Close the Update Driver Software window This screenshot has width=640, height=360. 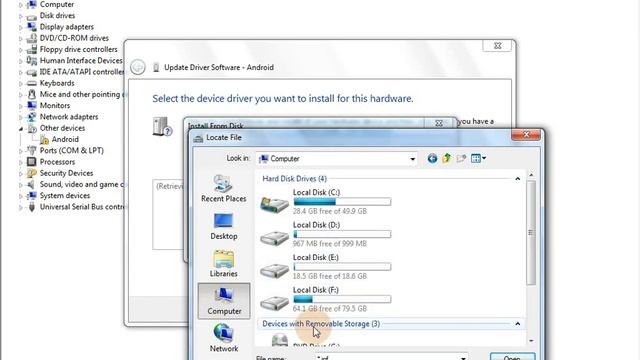click(497, 46)
